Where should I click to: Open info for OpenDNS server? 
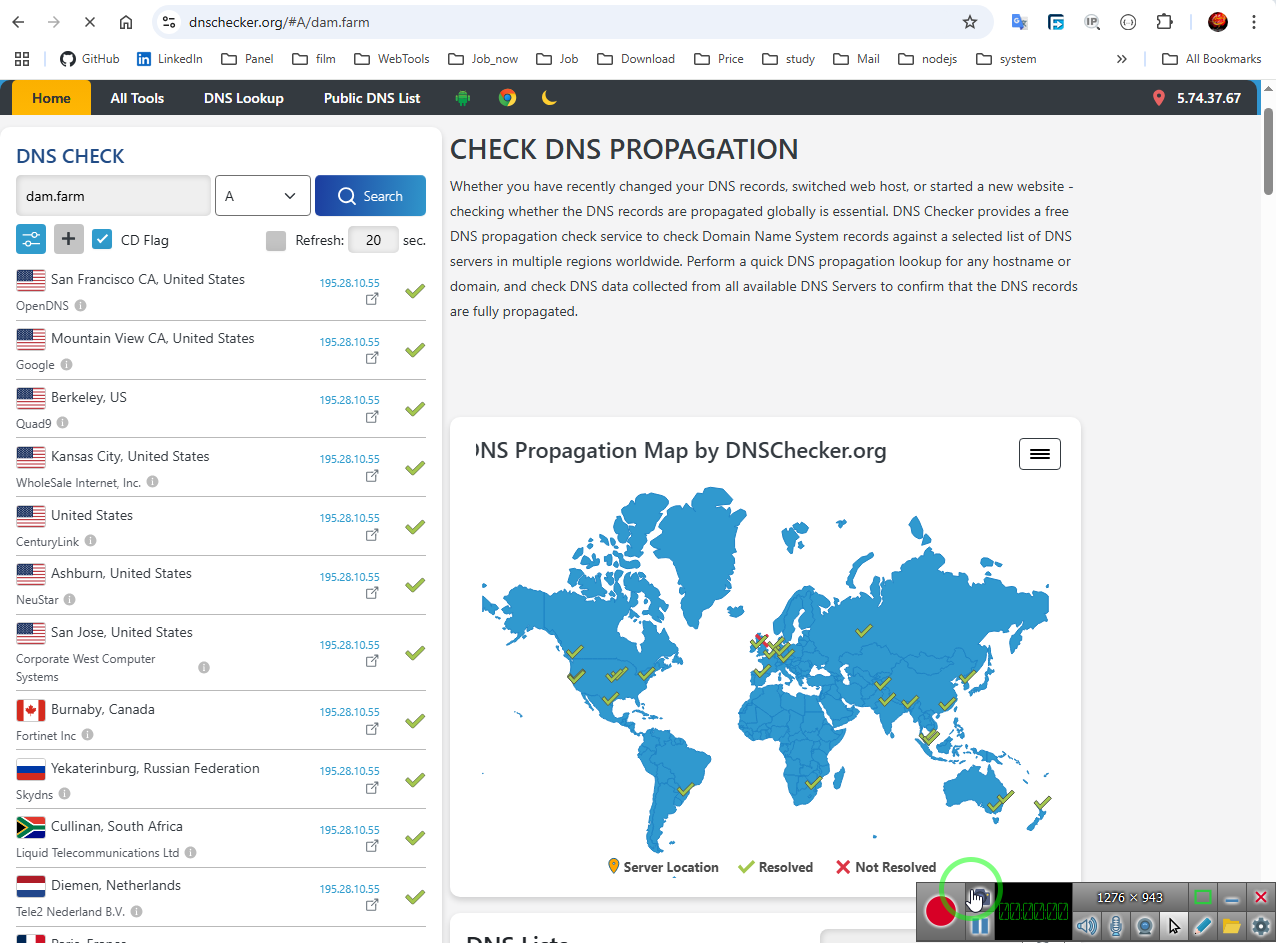81,306
